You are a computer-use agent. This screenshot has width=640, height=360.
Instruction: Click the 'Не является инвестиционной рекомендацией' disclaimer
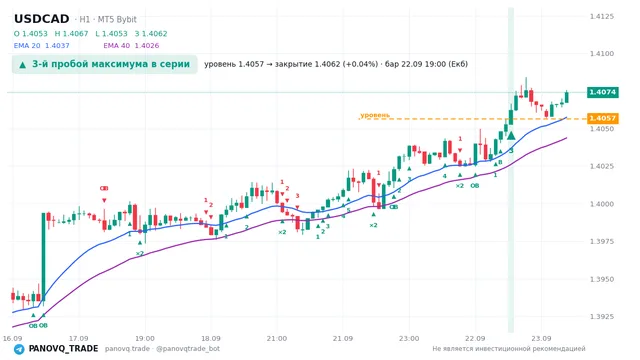[509, 349]
